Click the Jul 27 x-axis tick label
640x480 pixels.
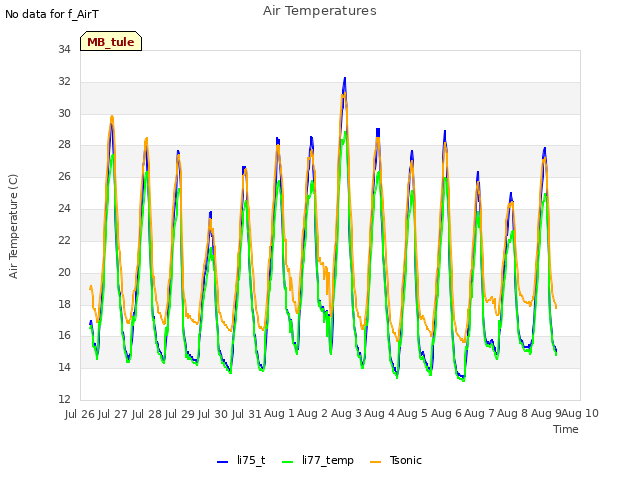pos(114,414)
